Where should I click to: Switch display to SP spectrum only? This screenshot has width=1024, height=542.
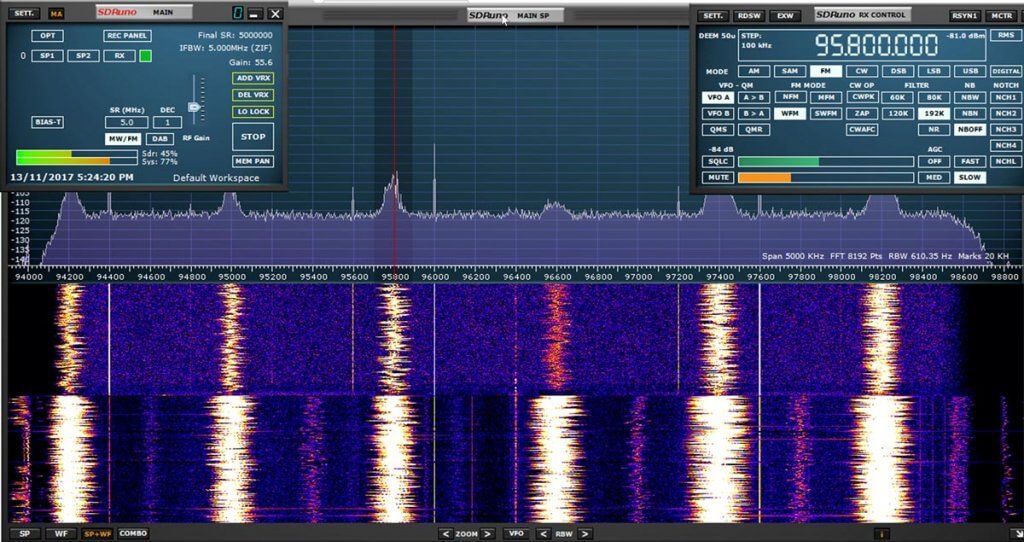point(25,534)
